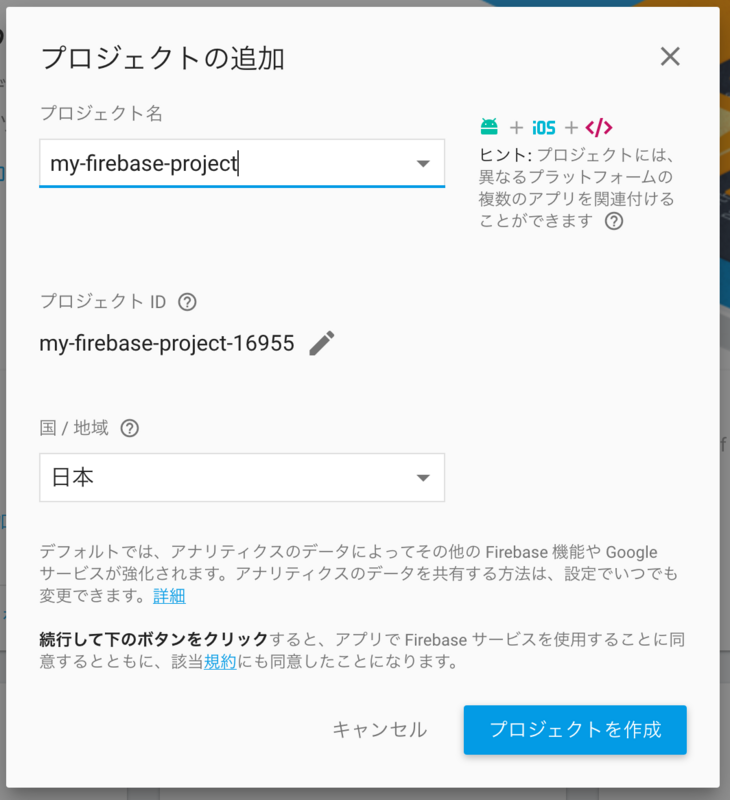This screenshot has width=730, height=800.
Task: Edit project ID with the pencil icon
Action: [x=322, y=343]
